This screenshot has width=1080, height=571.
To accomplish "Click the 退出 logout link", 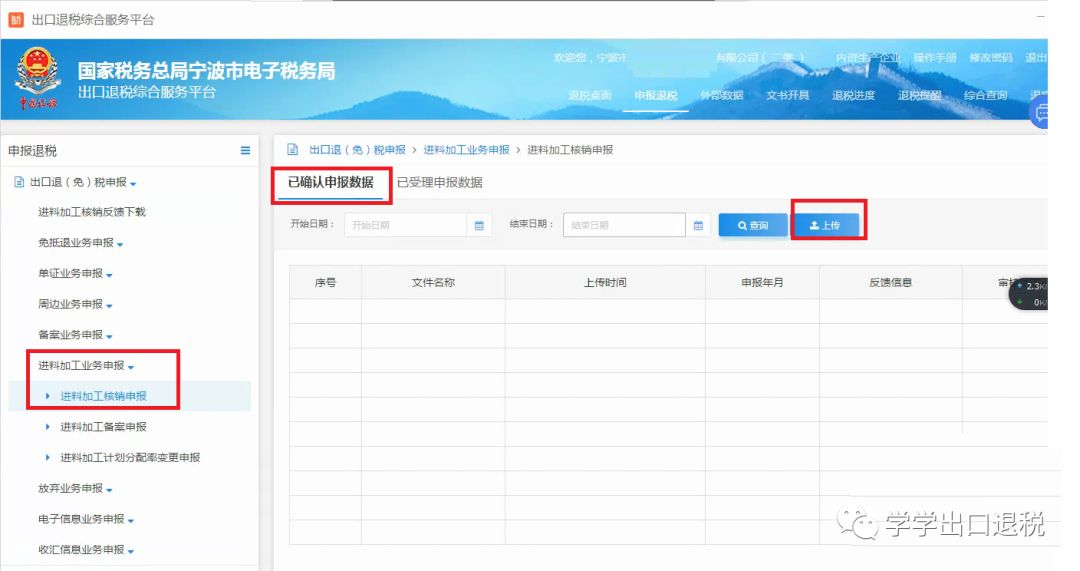I will pyautogui.click(x=1036, y=58).
